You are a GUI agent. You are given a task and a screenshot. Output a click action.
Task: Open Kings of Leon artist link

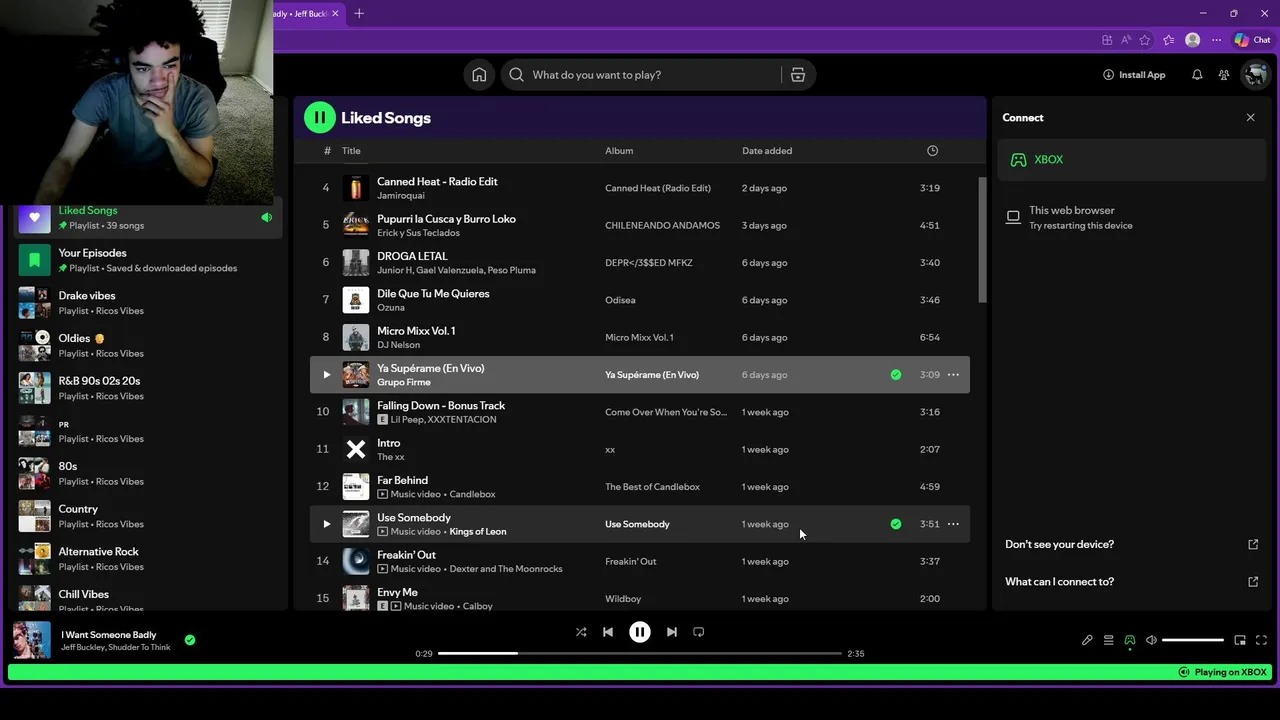tap(478, 532)
